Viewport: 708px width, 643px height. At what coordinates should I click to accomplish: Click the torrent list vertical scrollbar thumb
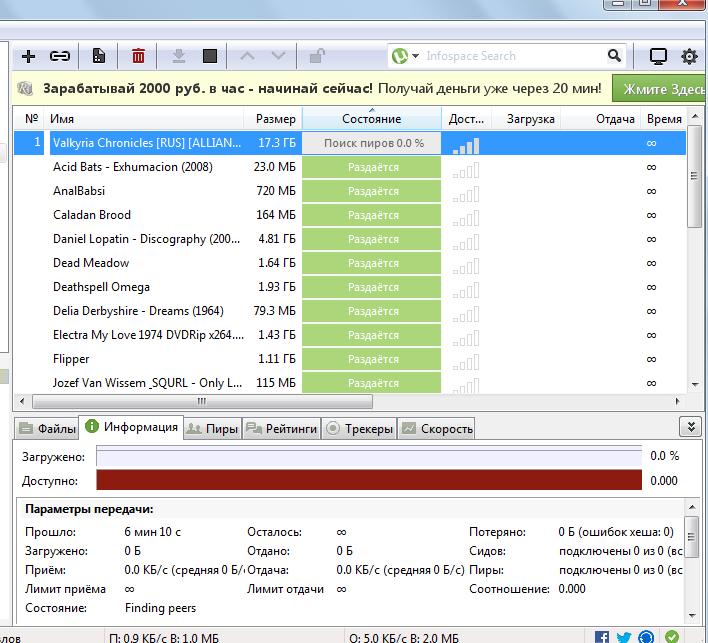(x=694, y=179)
